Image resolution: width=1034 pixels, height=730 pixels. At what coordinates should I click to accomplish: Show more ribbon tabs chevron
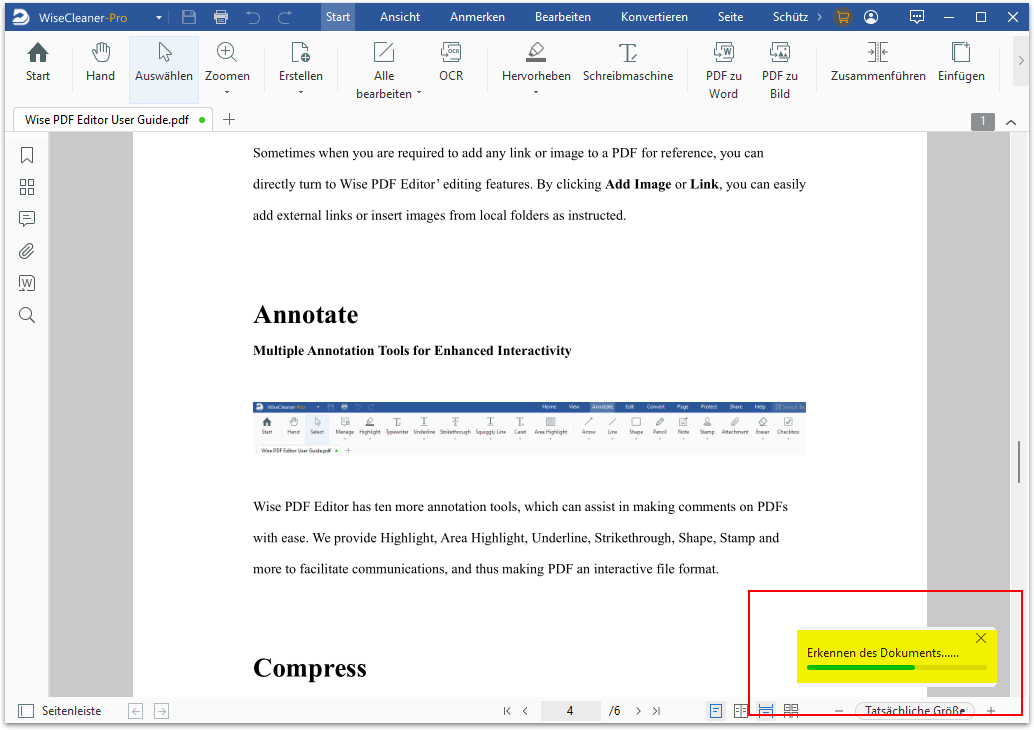click(820, 17)
